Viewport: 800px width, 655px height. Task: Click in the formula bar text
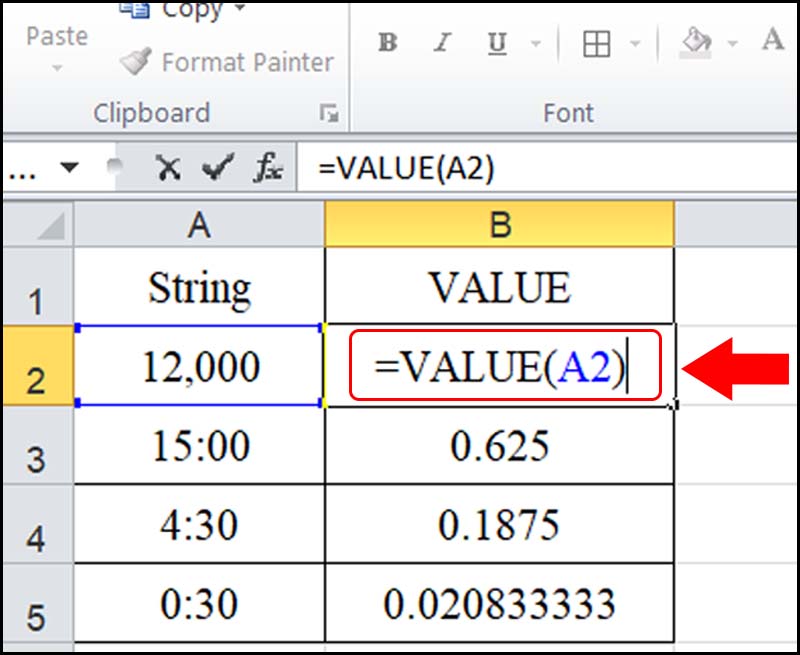pyautogui.click(x=406, y=168)
